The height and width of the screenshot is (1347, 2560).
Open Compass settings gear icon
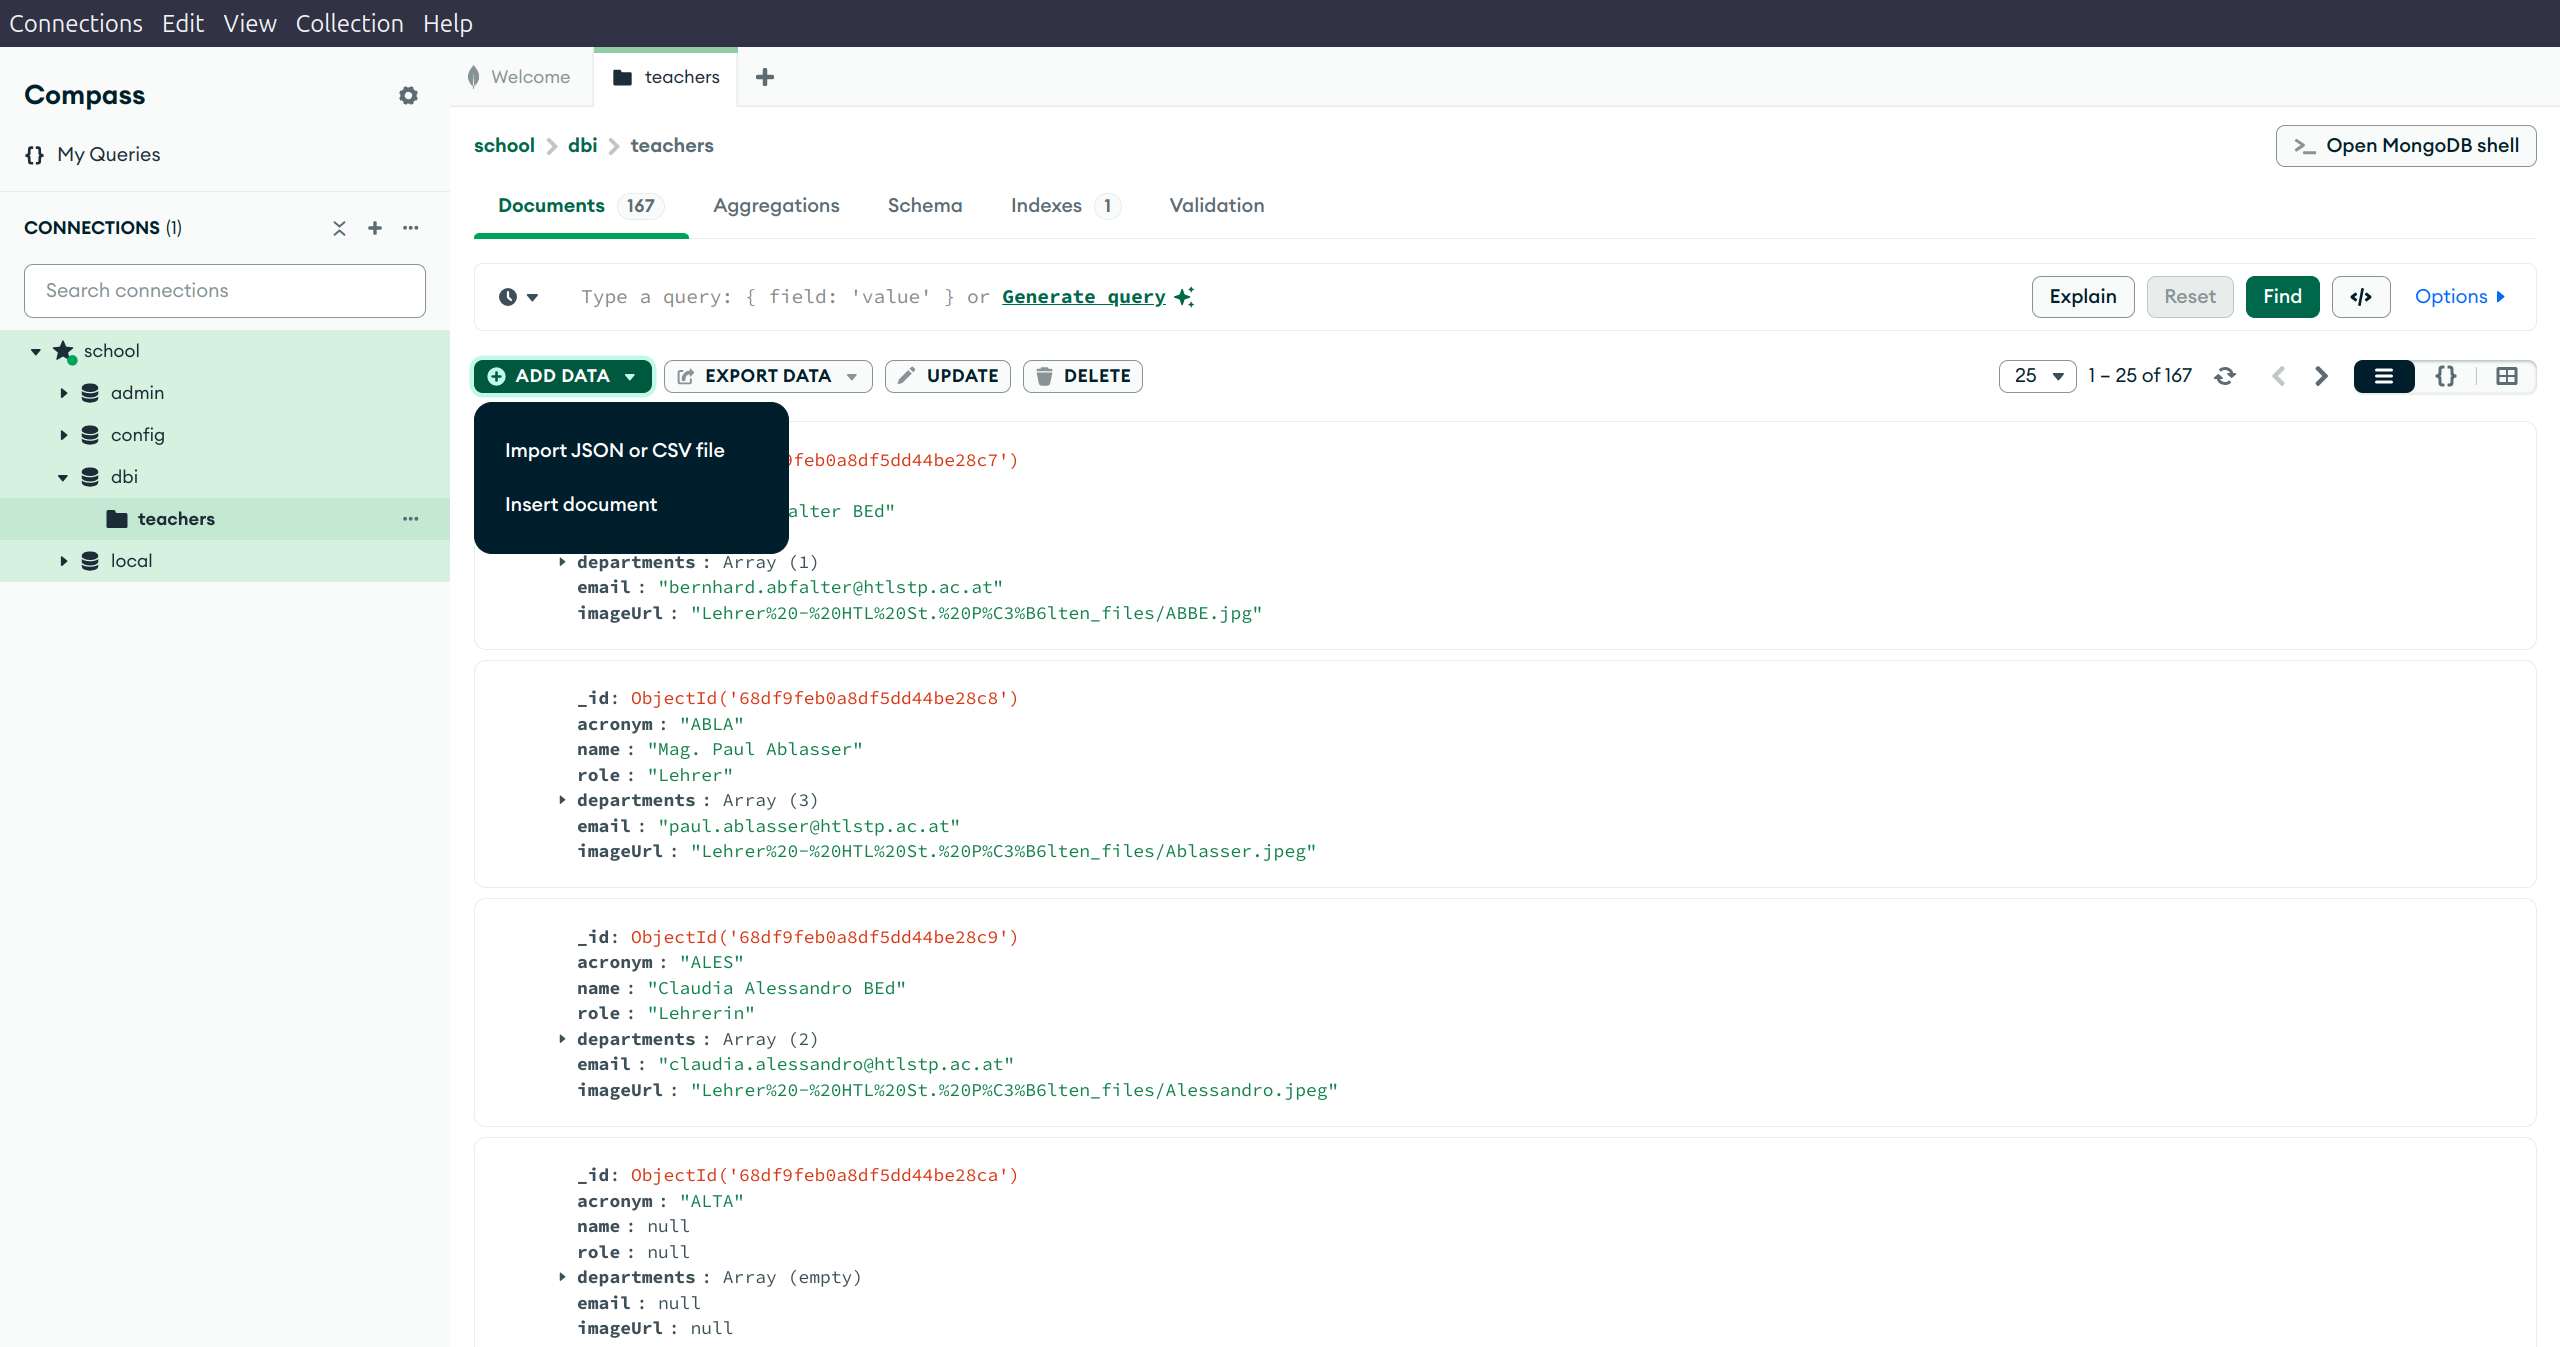click(408, 96)
